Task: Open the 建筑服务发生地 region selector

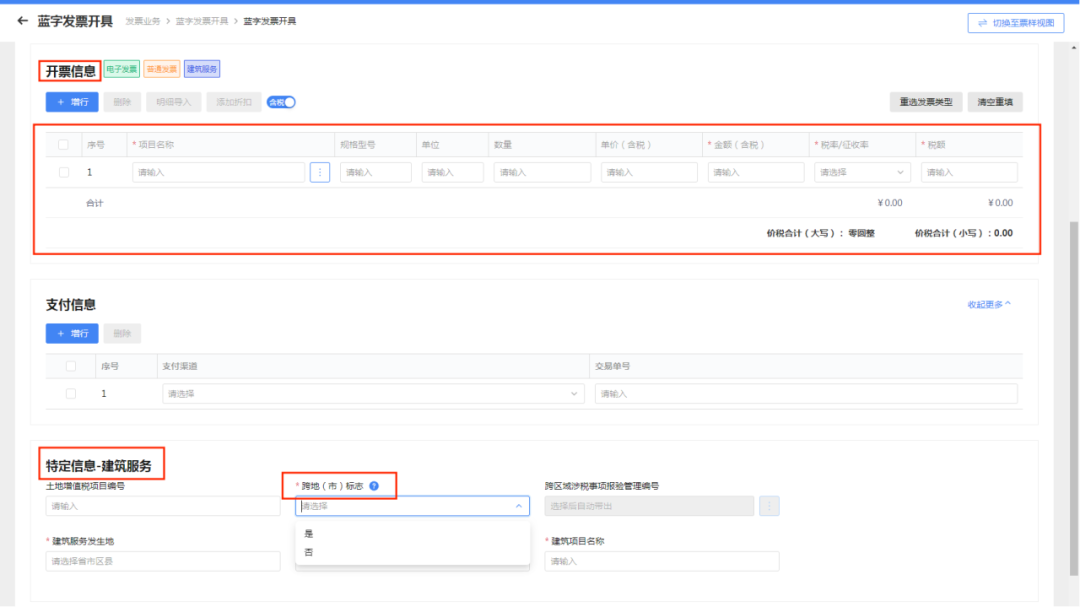Action: 163,561
